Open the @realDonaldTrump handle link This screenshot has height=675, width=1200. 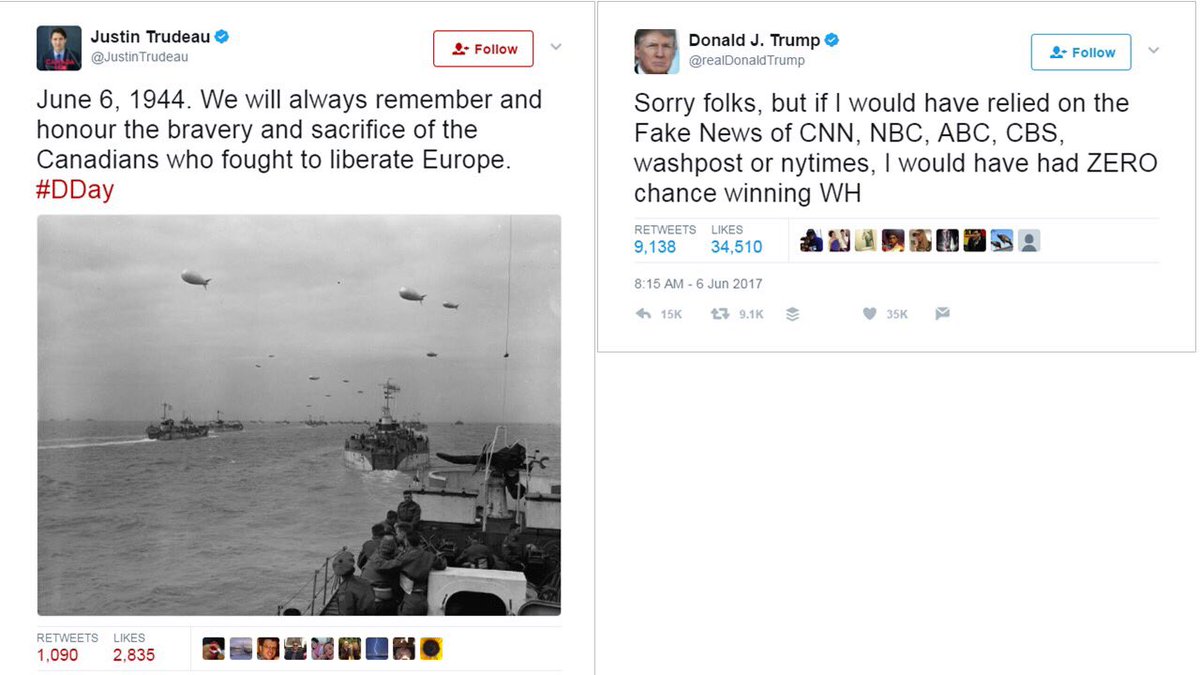click(747, 61)
